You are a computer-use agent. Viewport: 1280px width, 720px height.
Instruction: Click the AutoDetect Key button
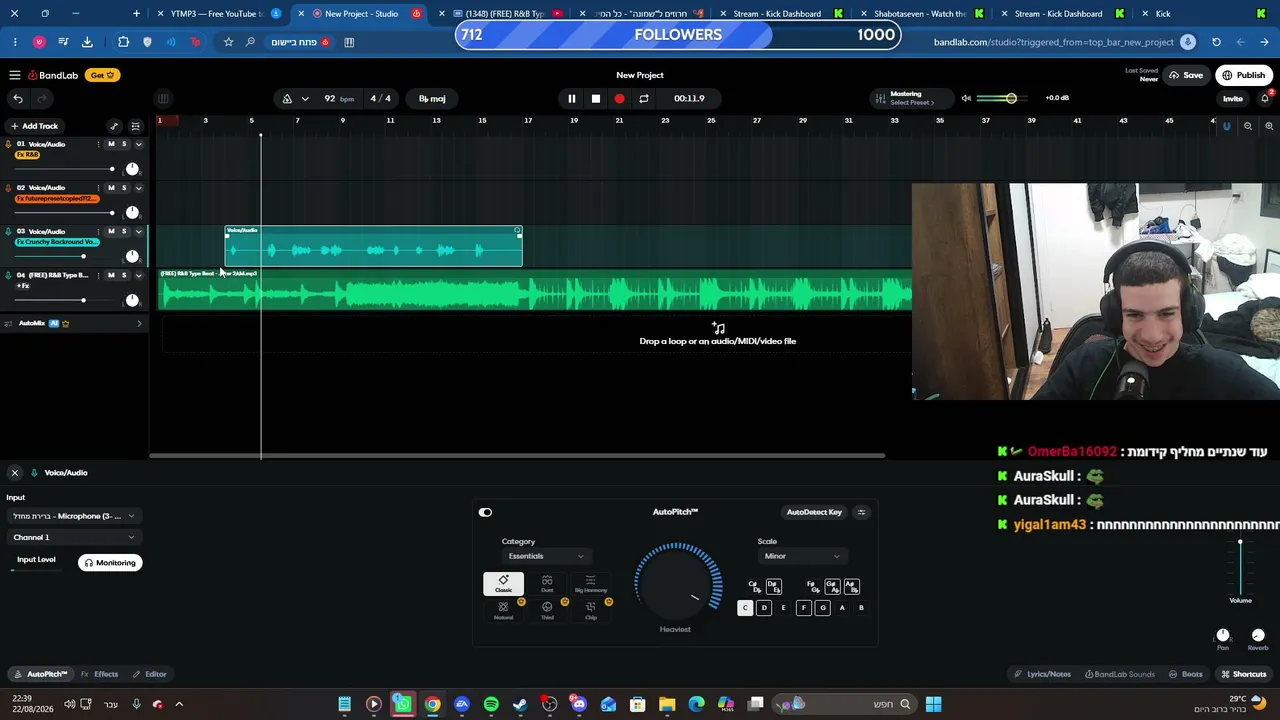(x=814, y=512)
